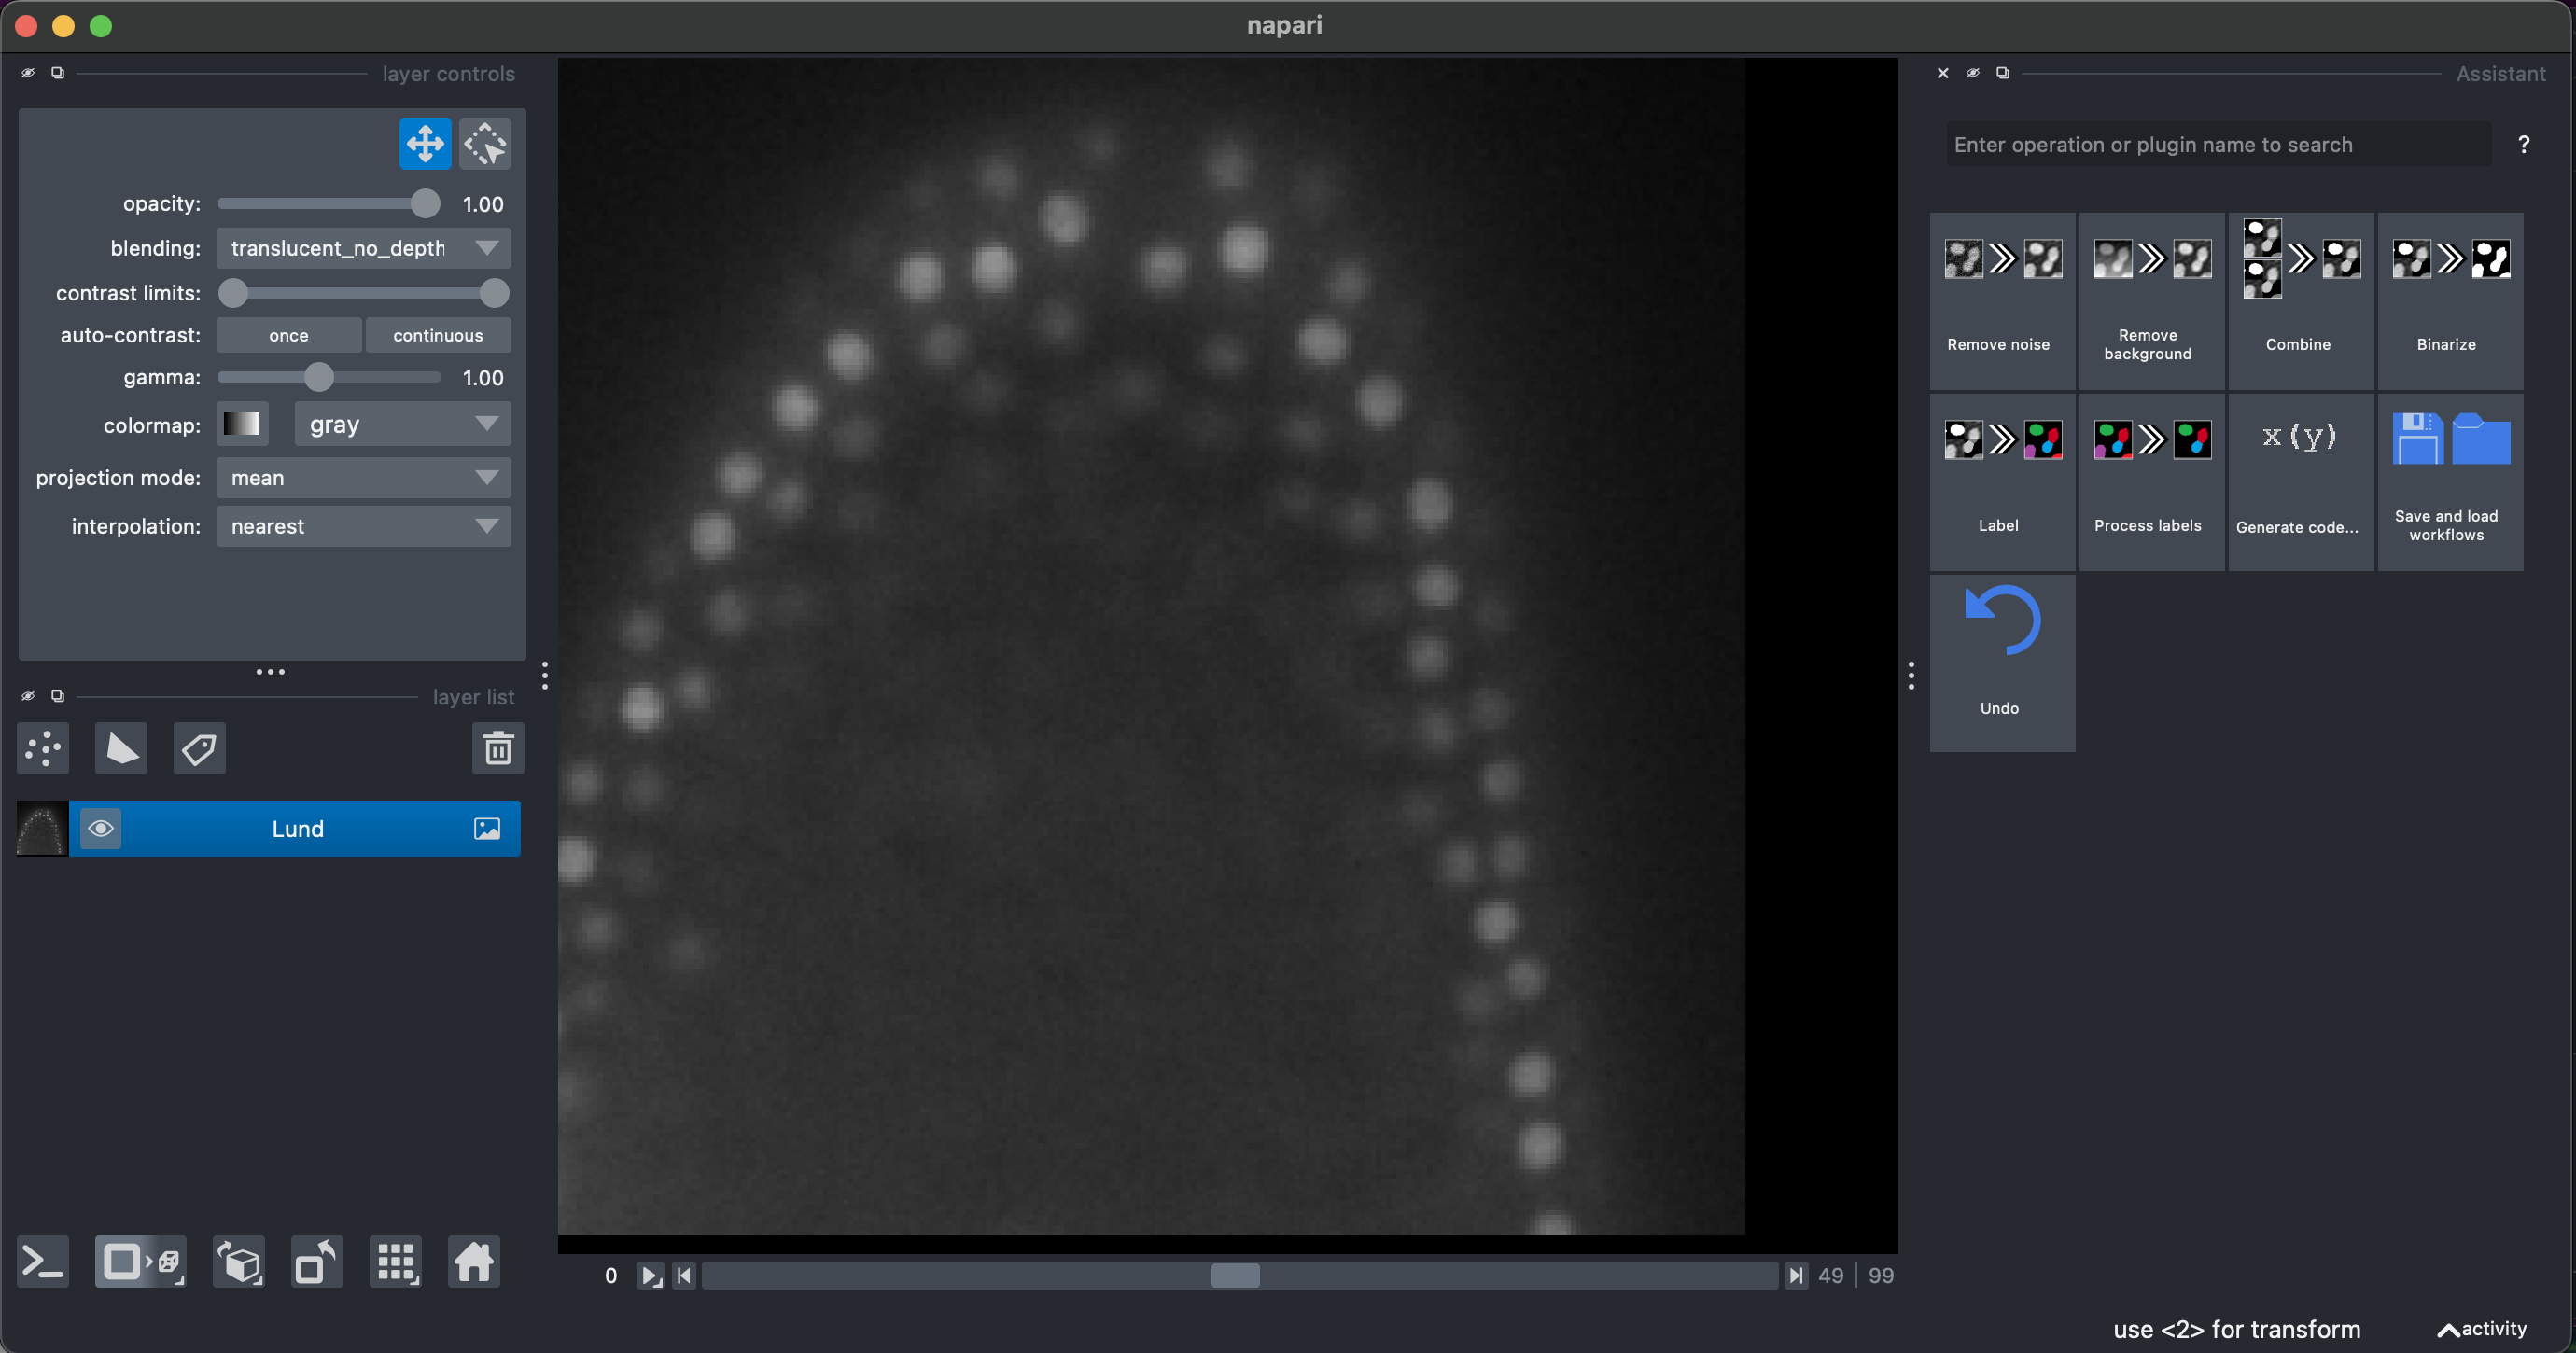Click auto-contrast once button
Image resolution: width=2576 pixels, height=1353 pixels.
tap(289, 335)
